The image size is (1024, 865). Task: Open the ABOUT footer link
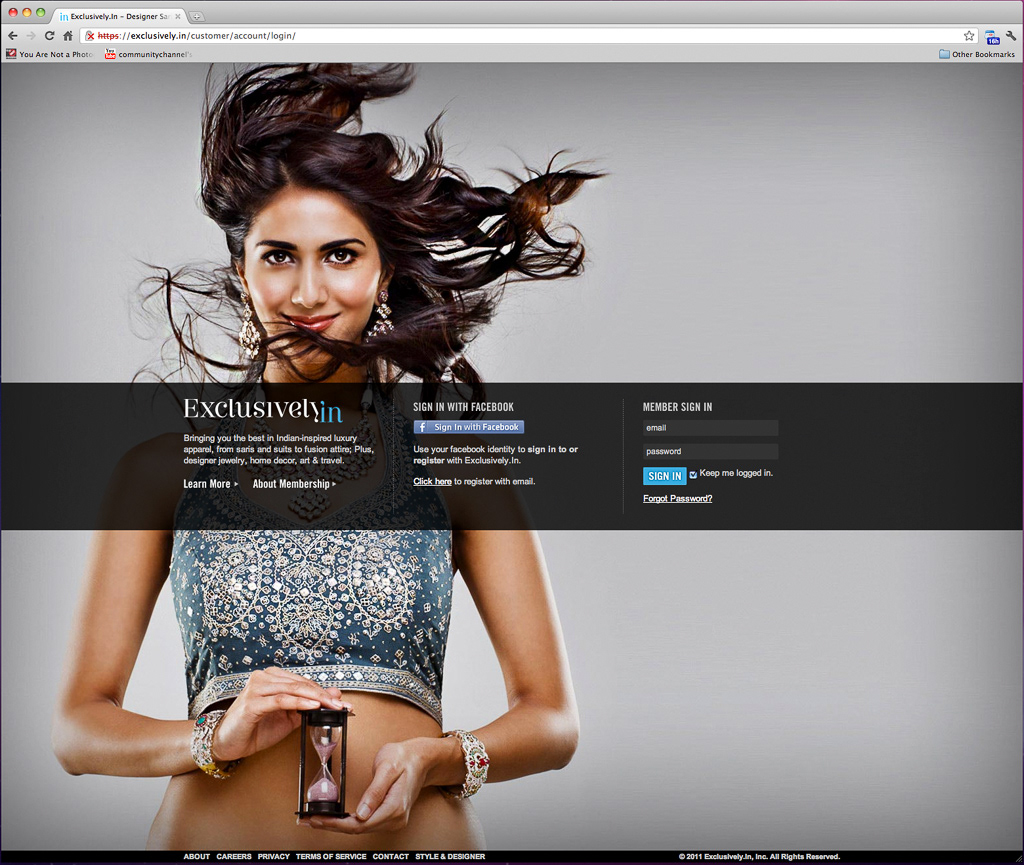click(x=197, y=857)
